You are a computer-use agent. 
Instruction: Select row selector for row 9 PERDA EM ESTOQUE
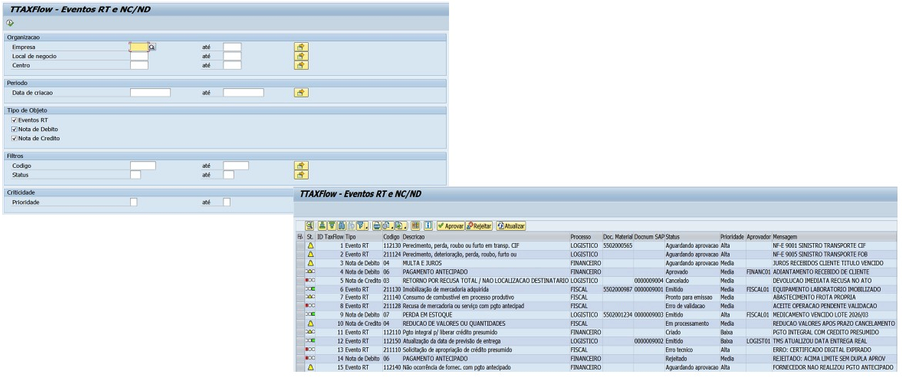click(x=299, y=315)
